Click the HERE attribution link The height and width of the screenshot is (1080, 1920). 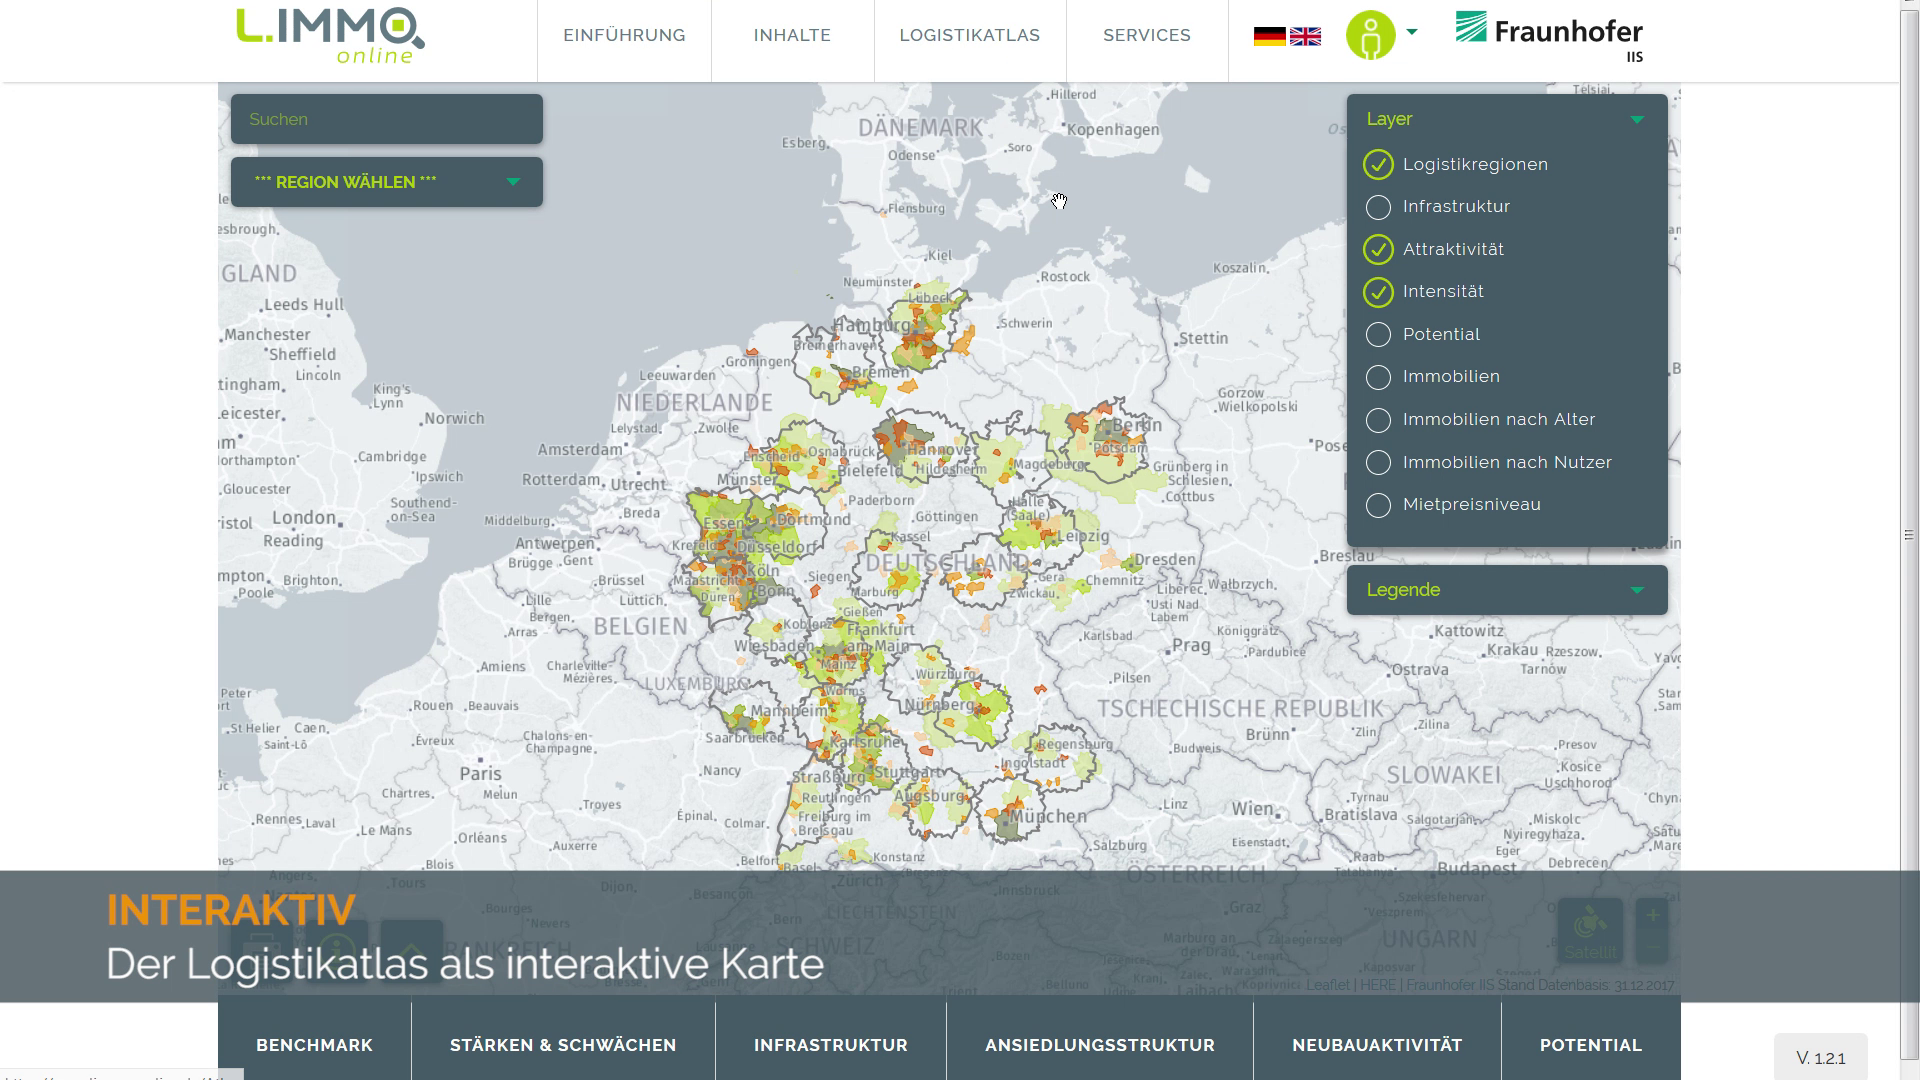coord(1377,986)
